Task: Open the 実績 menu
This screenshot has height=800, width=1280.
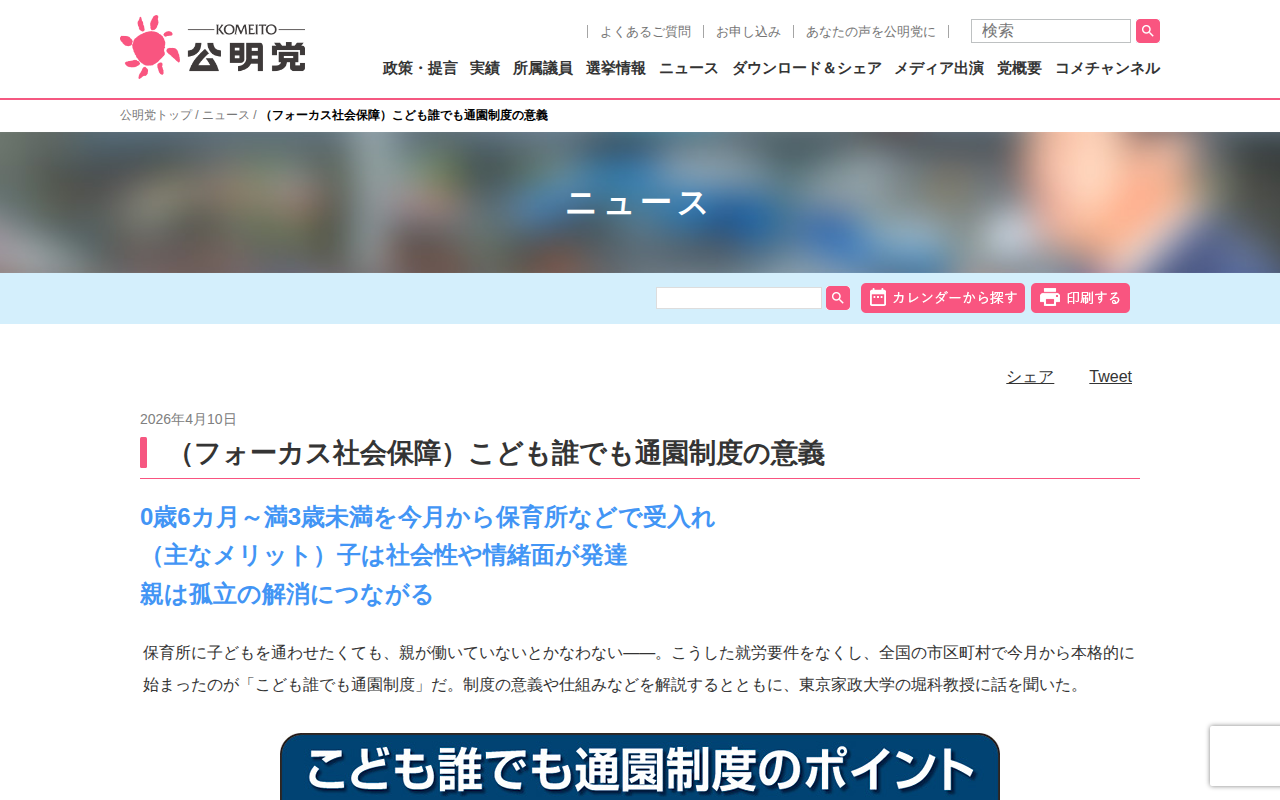Action: click(485, 68)
